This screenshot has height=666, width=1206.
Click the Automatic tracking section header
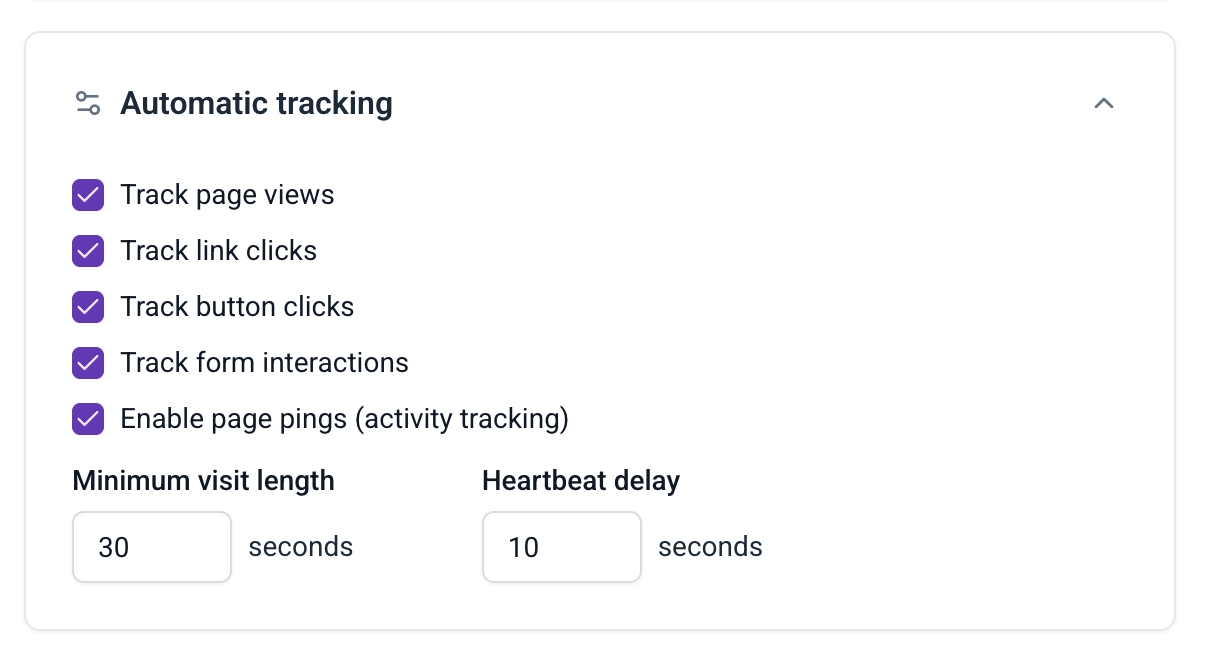click(x=256, y=103)
